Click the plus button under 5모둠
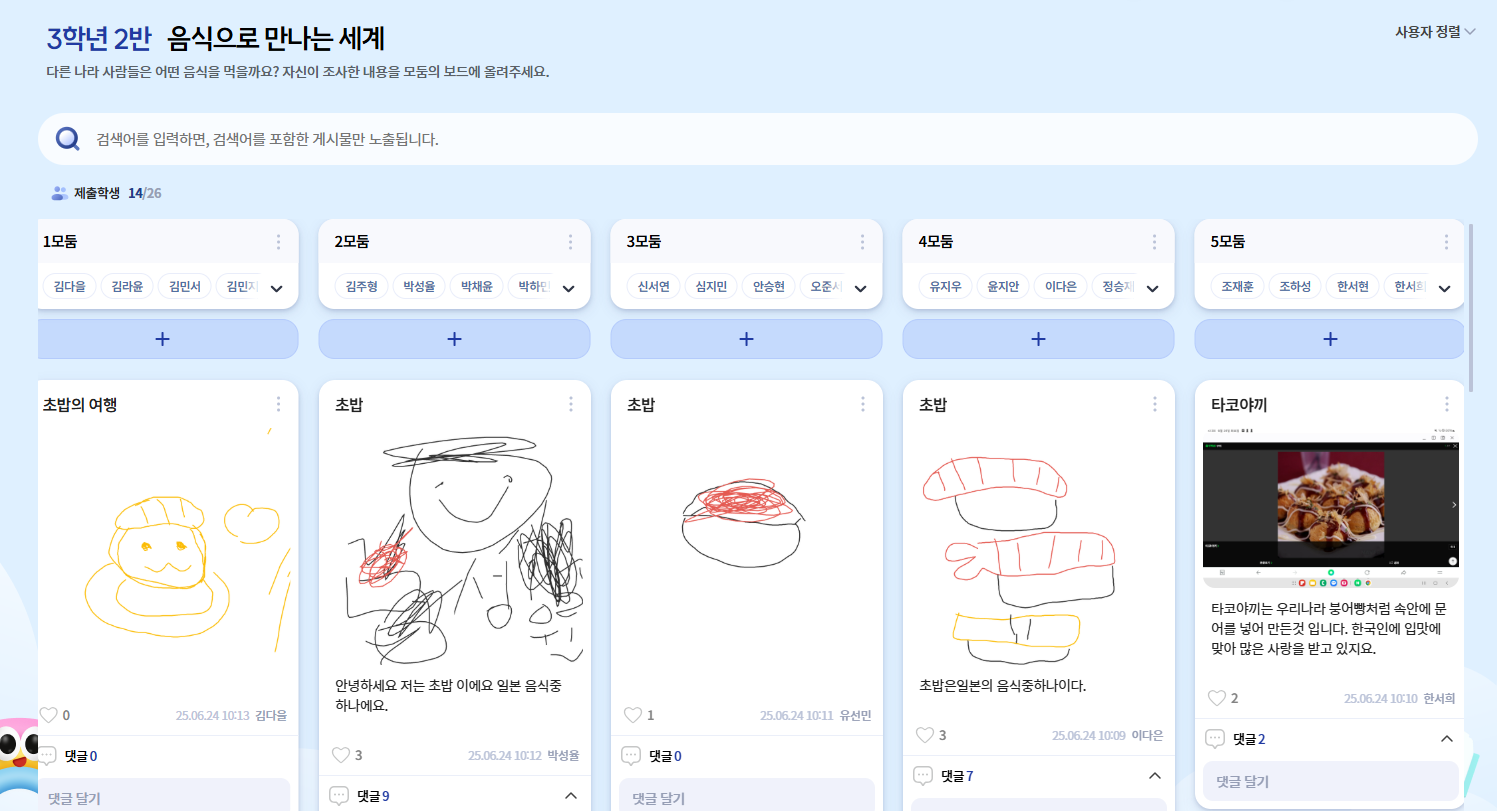Image resolution: width=1497 pixels, height=811 pixels. click(x=1330, y=339)
